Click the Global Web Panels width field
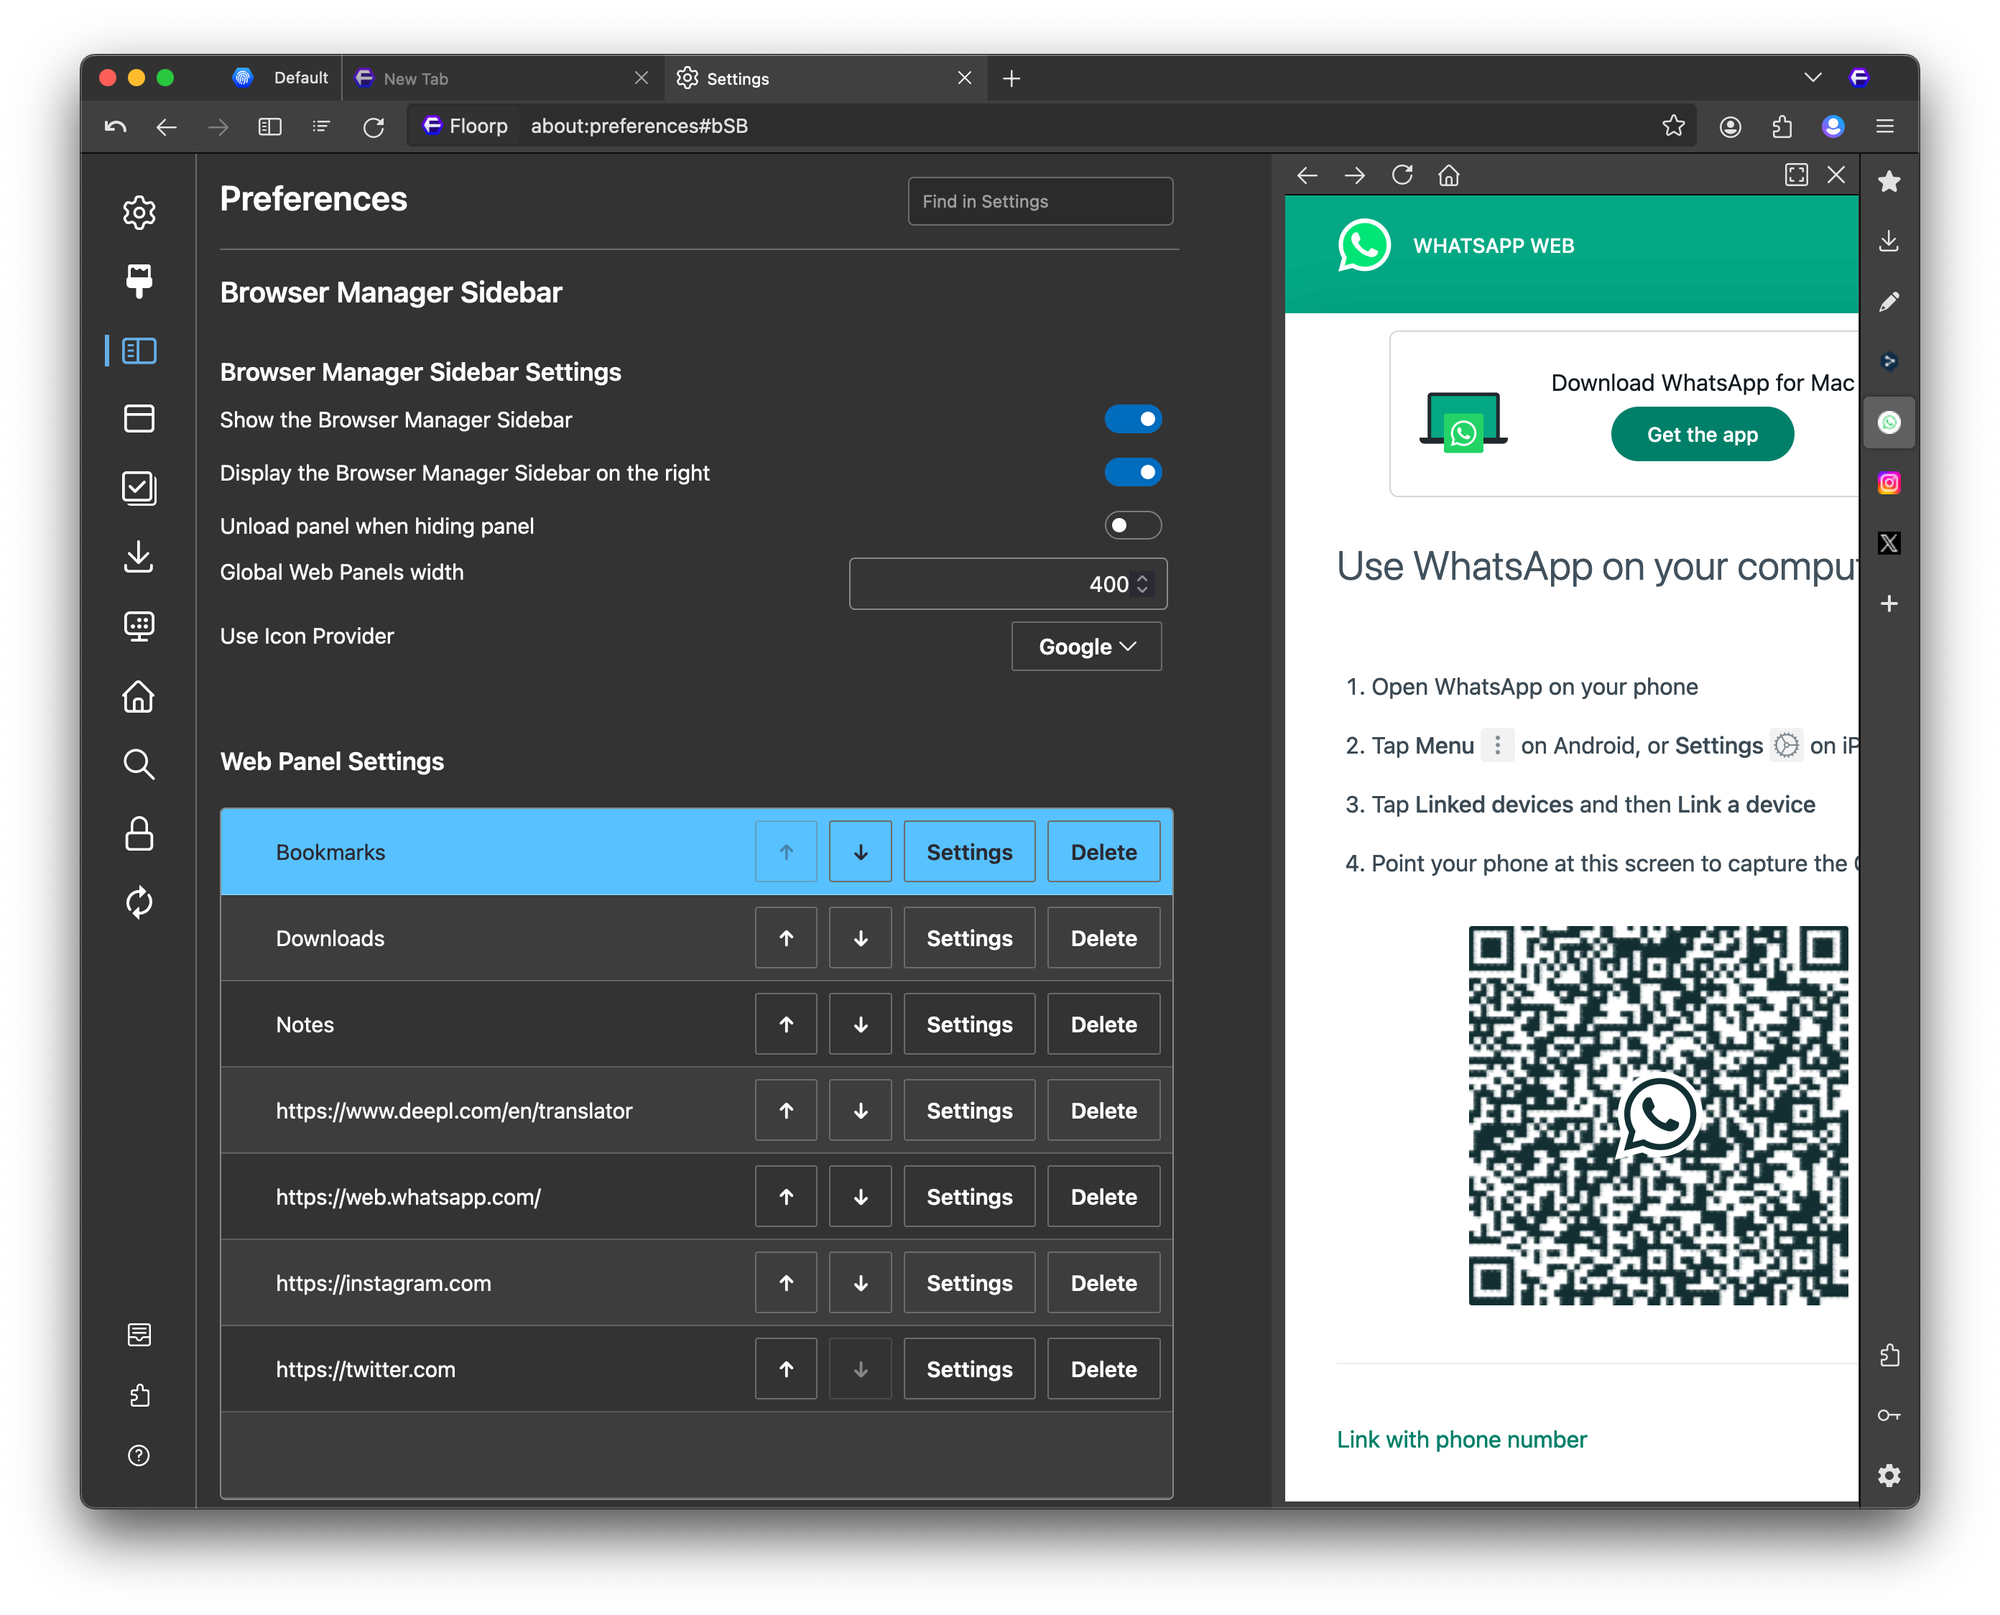 tap(1008, 584)
